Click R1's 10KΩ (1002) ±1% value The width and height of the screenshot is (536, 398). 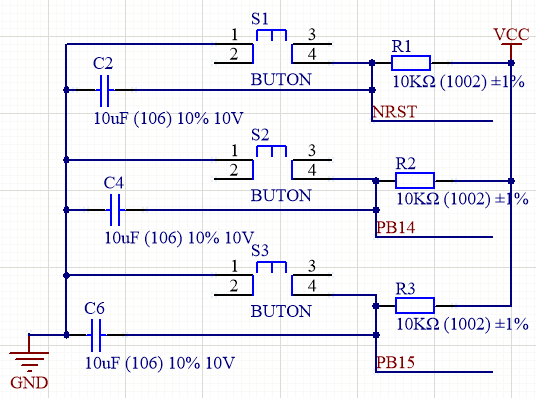(458, 82)
